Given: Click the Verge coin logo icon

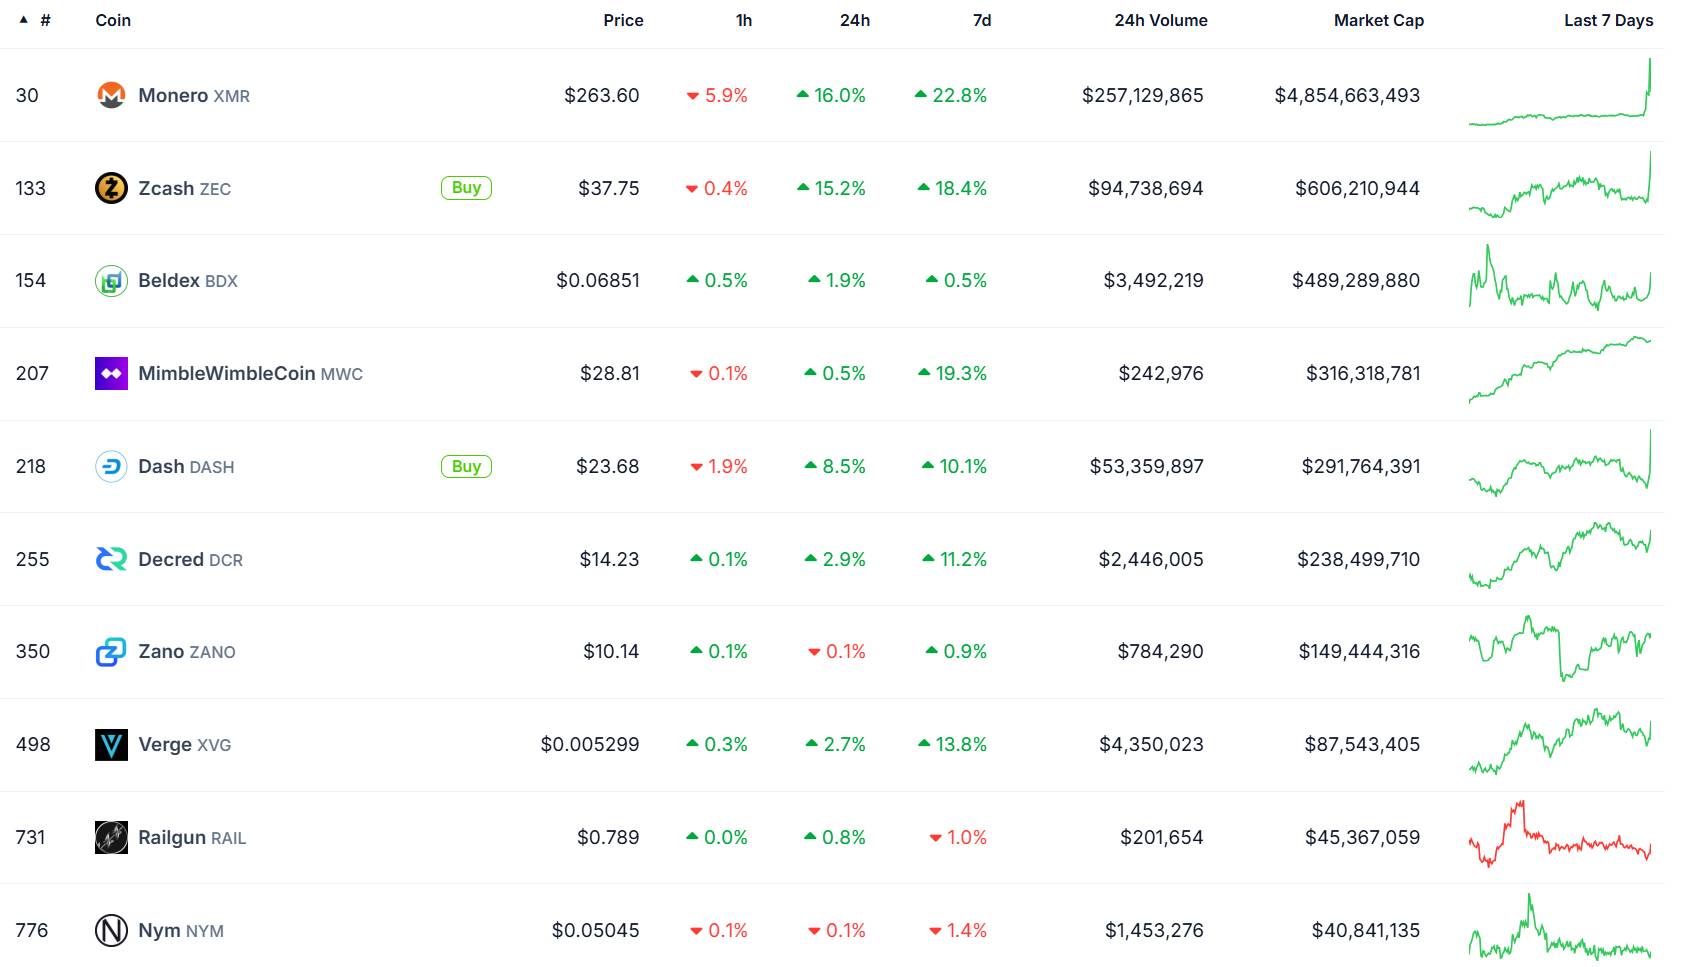Looking at the screenshot, I should (111, 745).
